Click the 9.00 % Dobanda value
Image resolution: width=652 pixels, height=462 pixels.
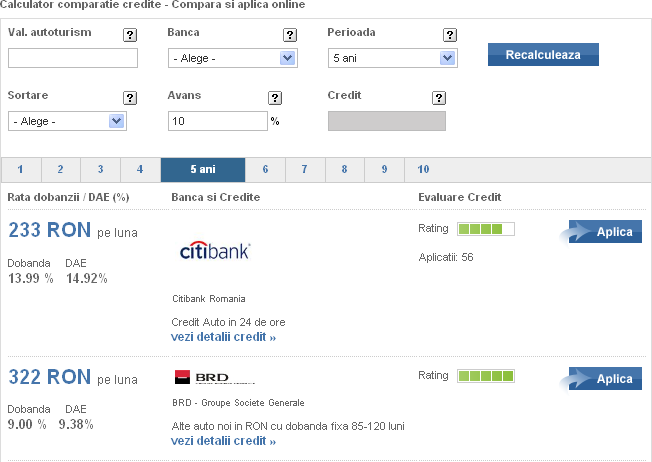coord(27,424)
